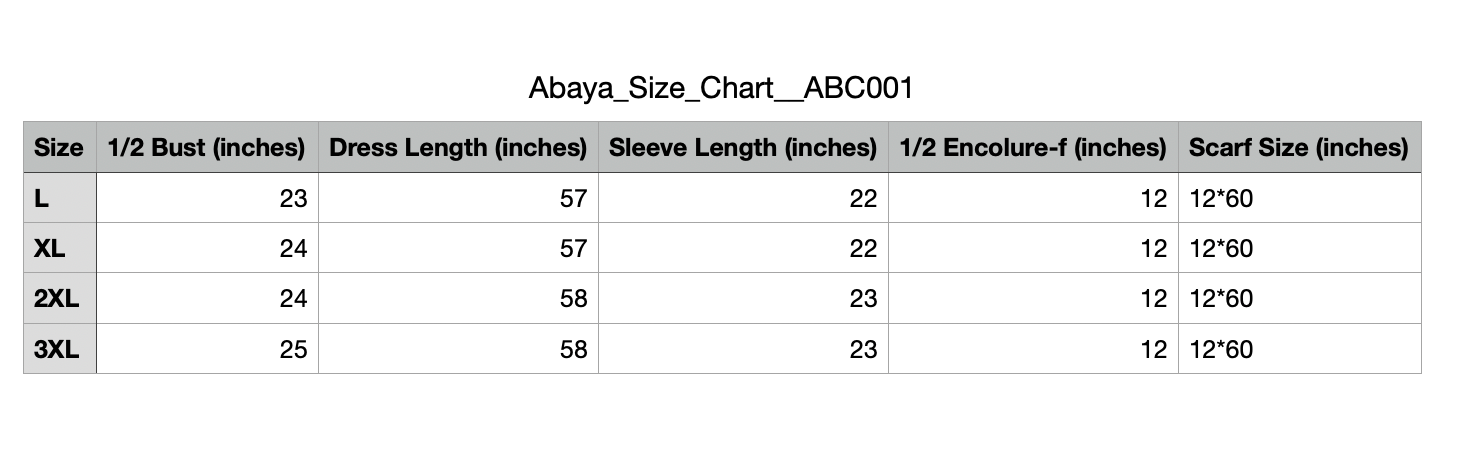Click the Sleeve Length (inches) header
Image resolution: width=1474 pixels, height=462 pixels.
click(x=743, y=148)
